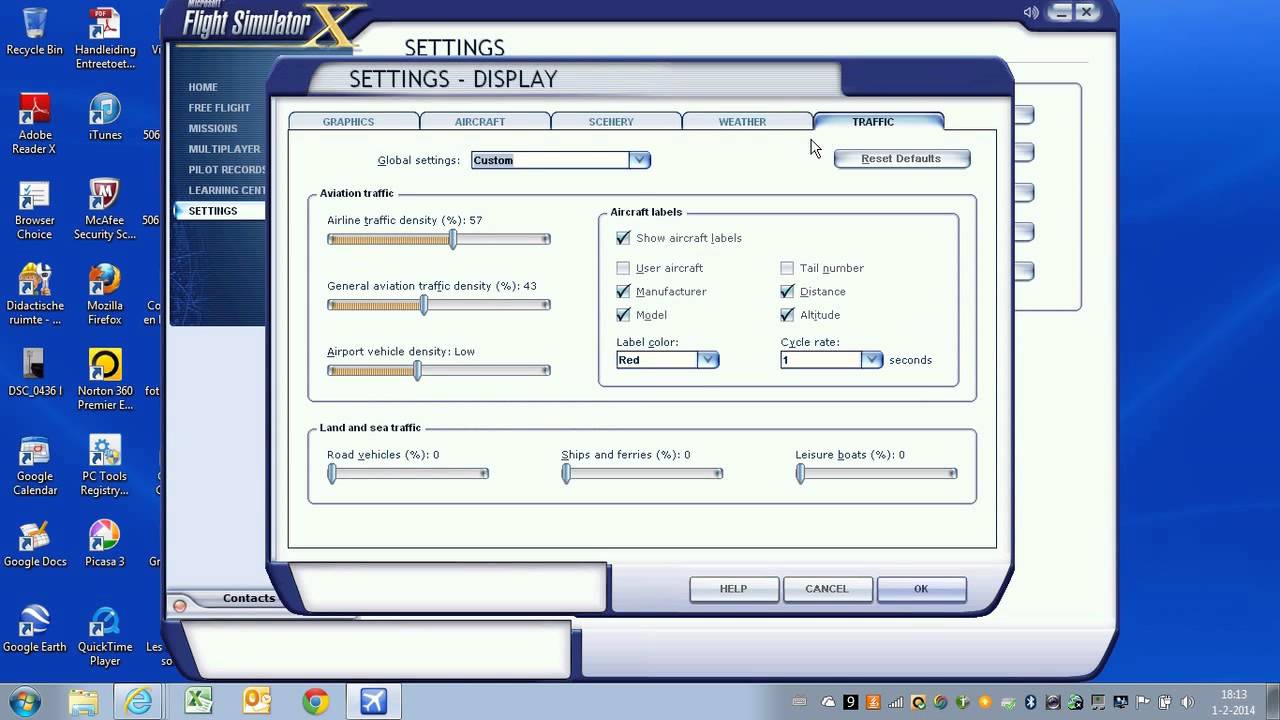Open Internet Explorer from the taskbar
The height and width of the screenshot is (720, 1280).
[139, 701]
